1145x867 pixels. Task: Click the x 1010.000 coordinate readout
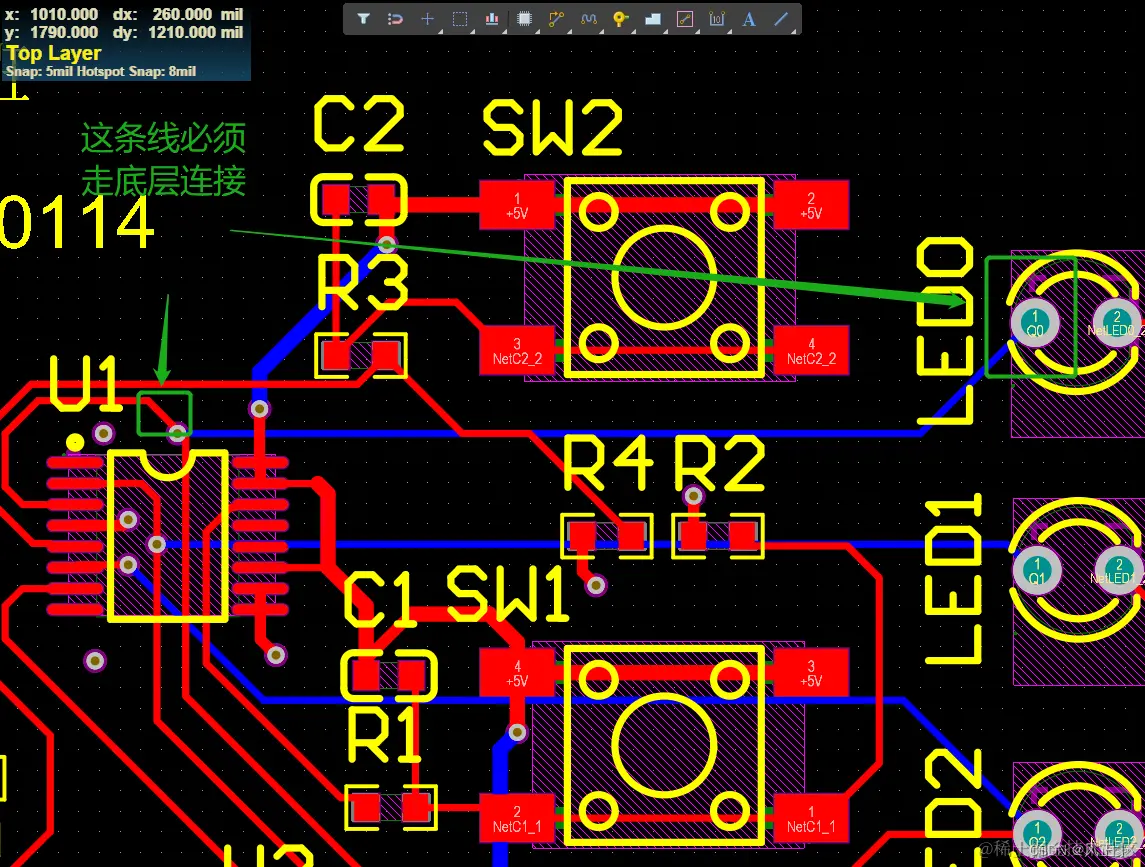click(x=51, y=14)
